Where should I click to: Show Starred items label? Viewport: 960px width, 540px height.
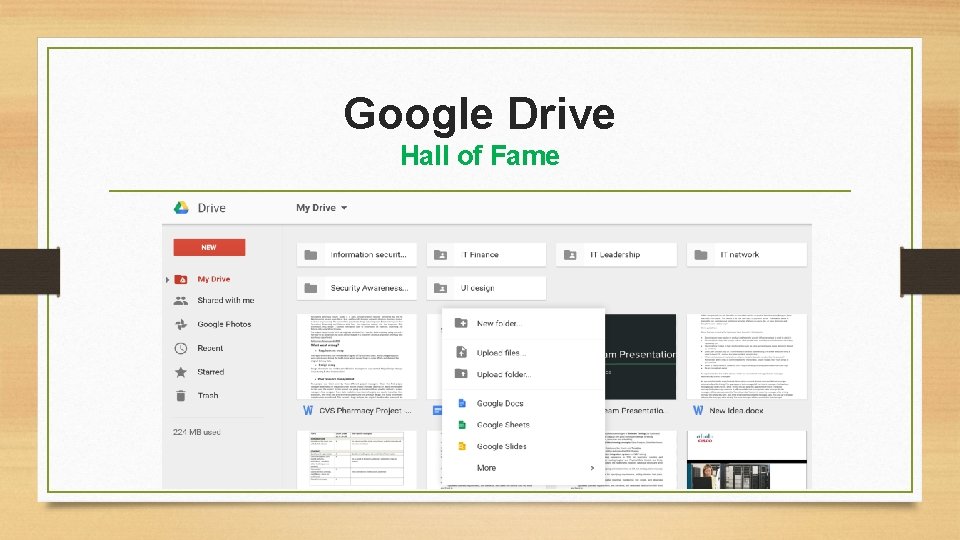tap(211, 372)
